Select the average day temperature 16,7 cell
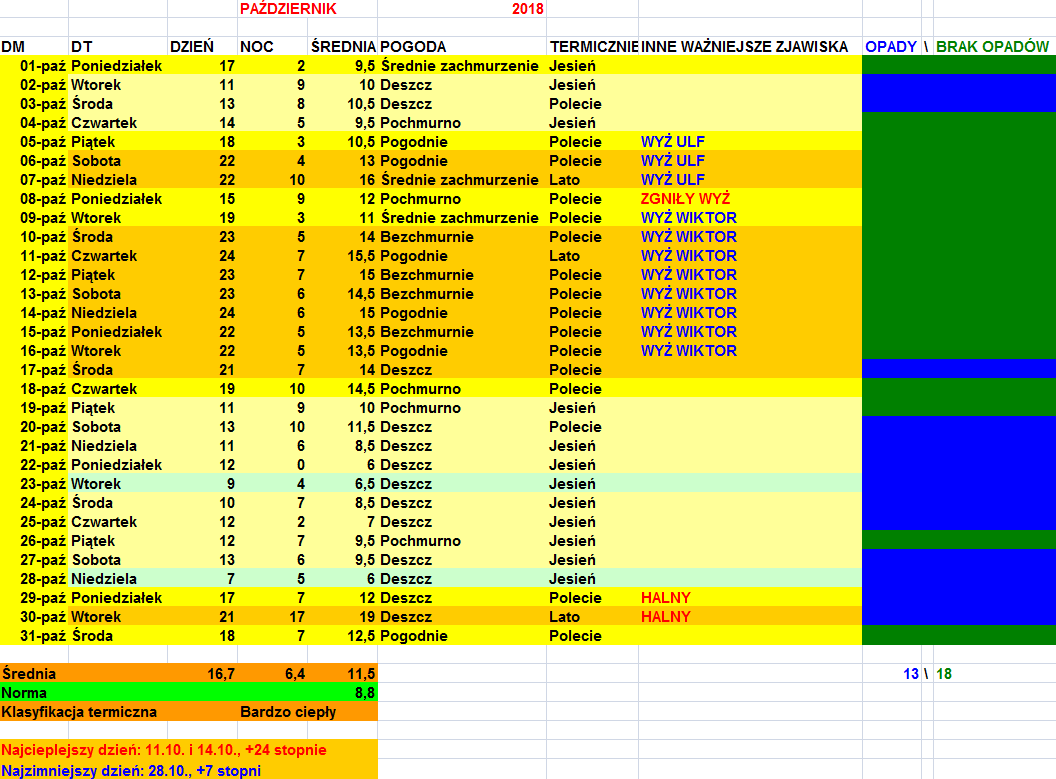Screen dimensions: 1056x779 221,674
